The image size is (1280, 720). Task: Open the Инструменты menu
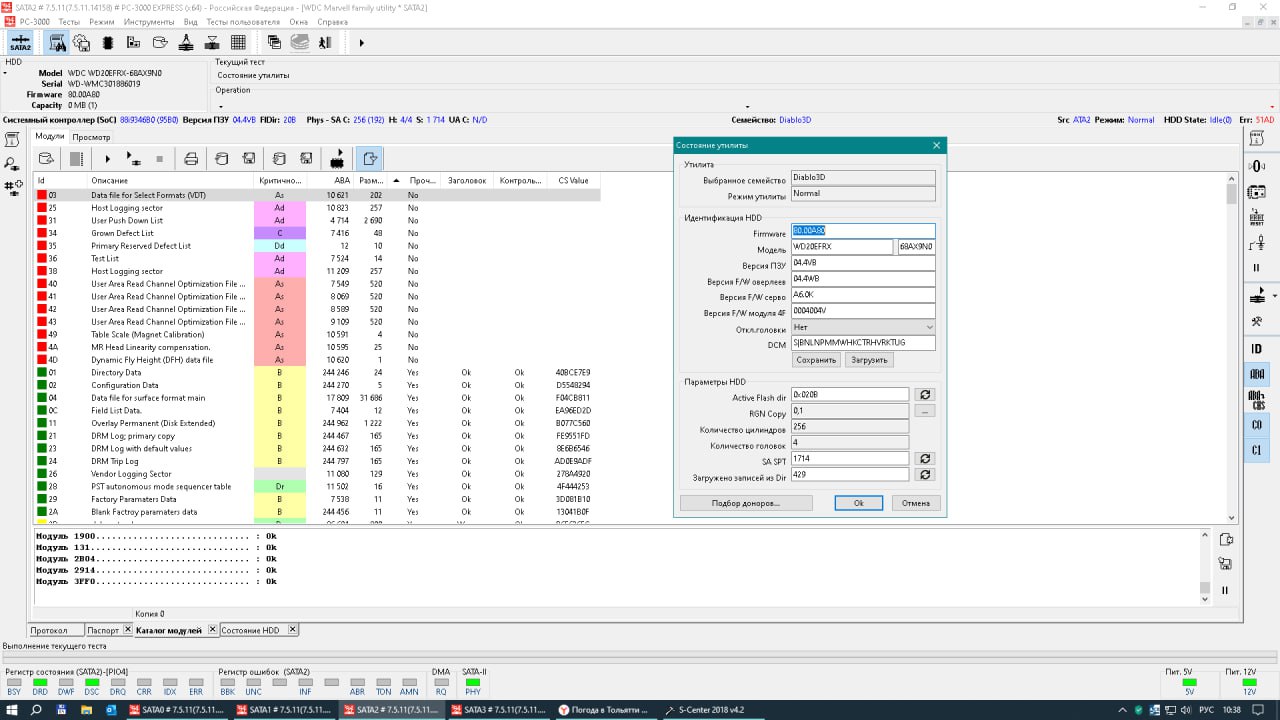[149, 21]
